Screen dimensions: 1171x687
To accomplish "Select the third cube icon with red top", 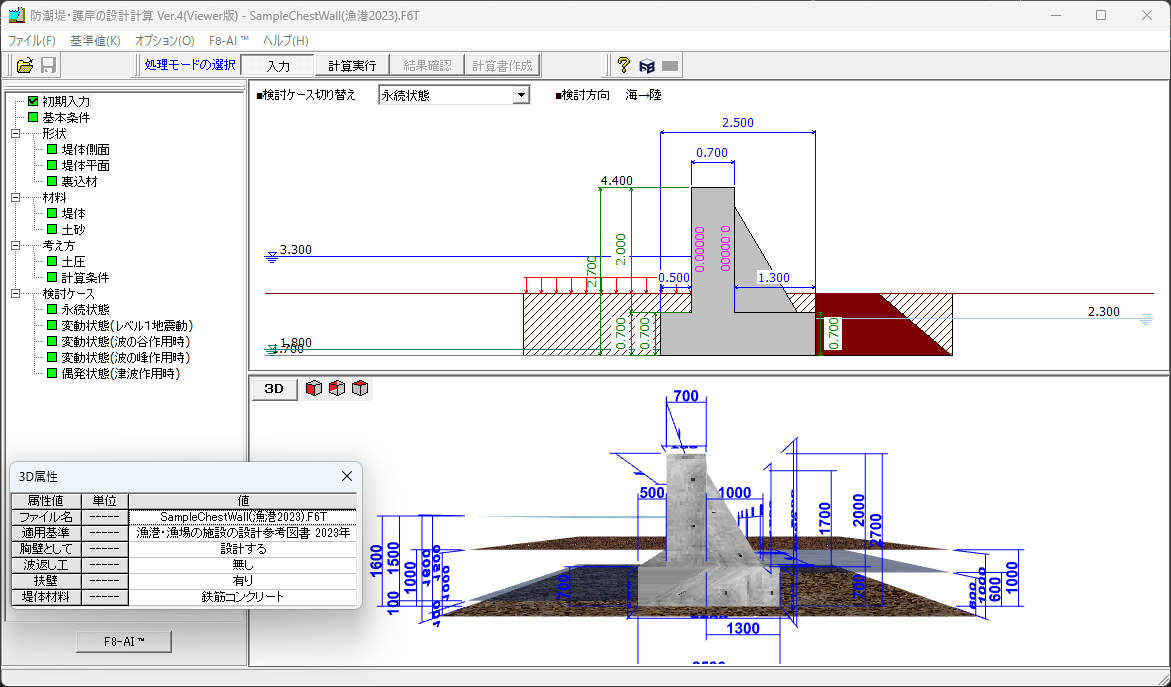I will (x=360, y=388).
